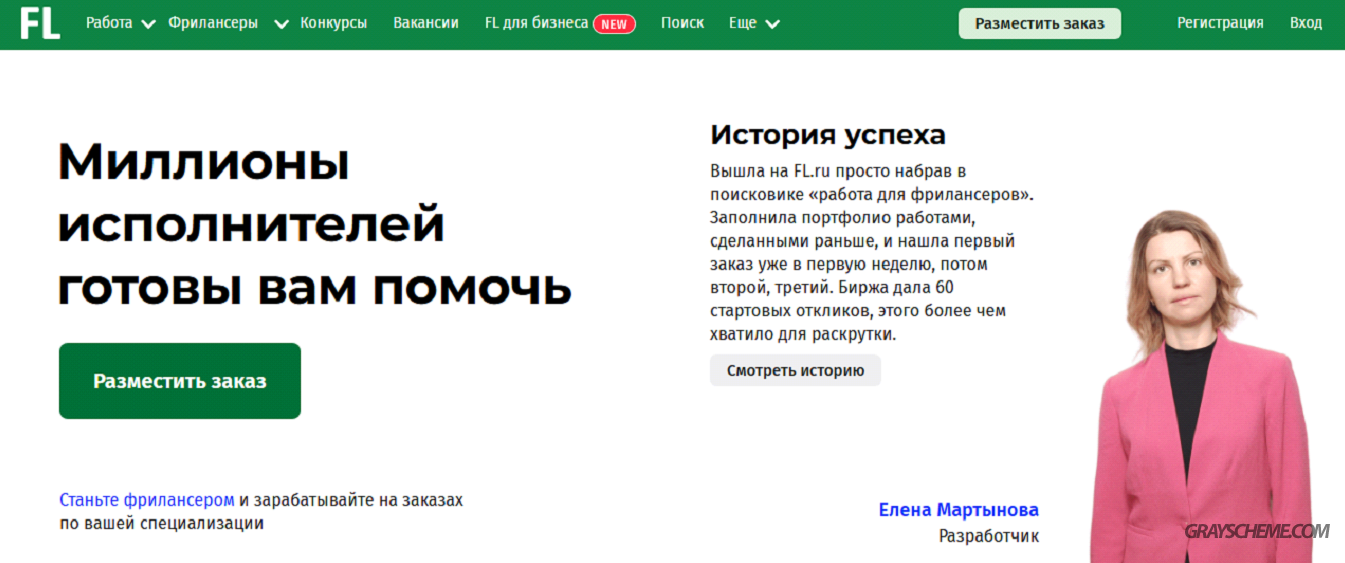
Task: Click the photo of Елена Мартынова
Action: (x=1200, y=385)
